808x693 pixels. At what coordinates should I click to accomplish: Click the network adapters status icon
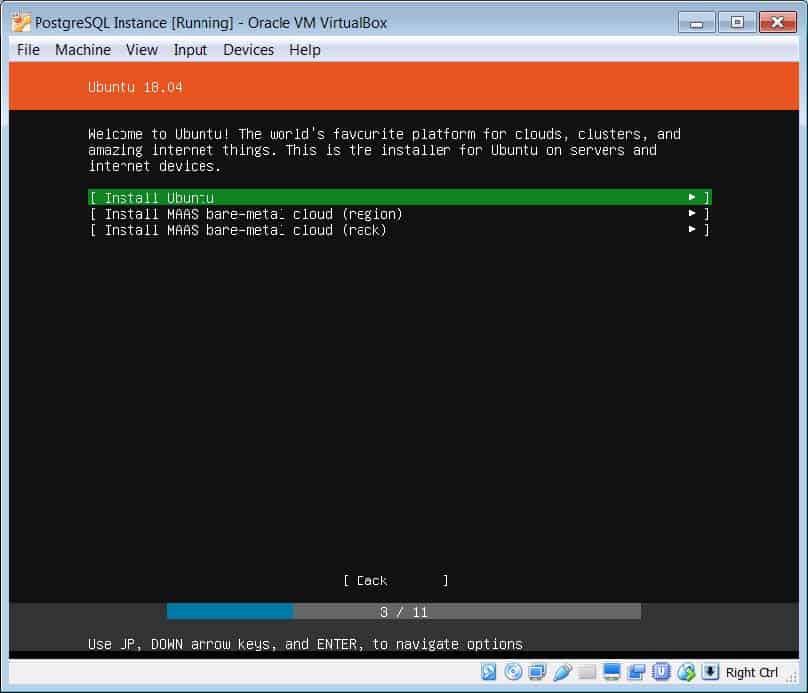pyautogui.click(x=537, y=672)
